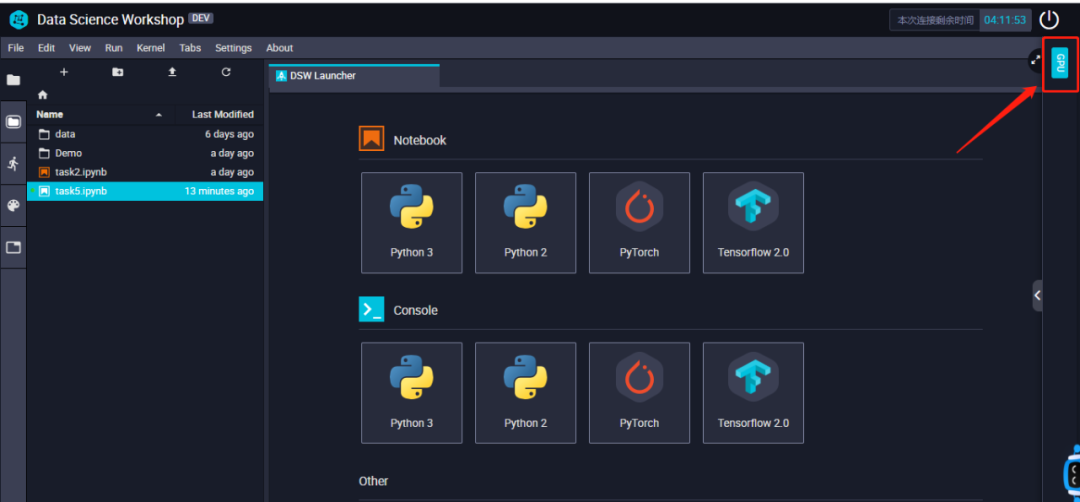1080x502 pixels.
Task: Open the running kernels sidebar icon
Action: tap(13, 164)
